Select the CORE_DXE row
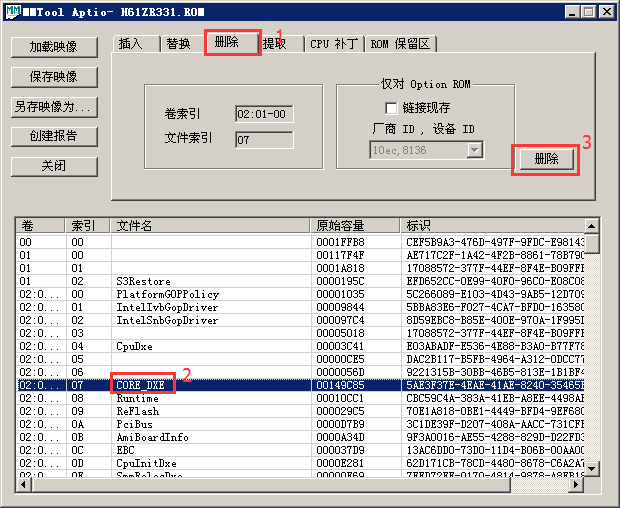The width and height of the screenshot is (620, 508). (301, 385)
